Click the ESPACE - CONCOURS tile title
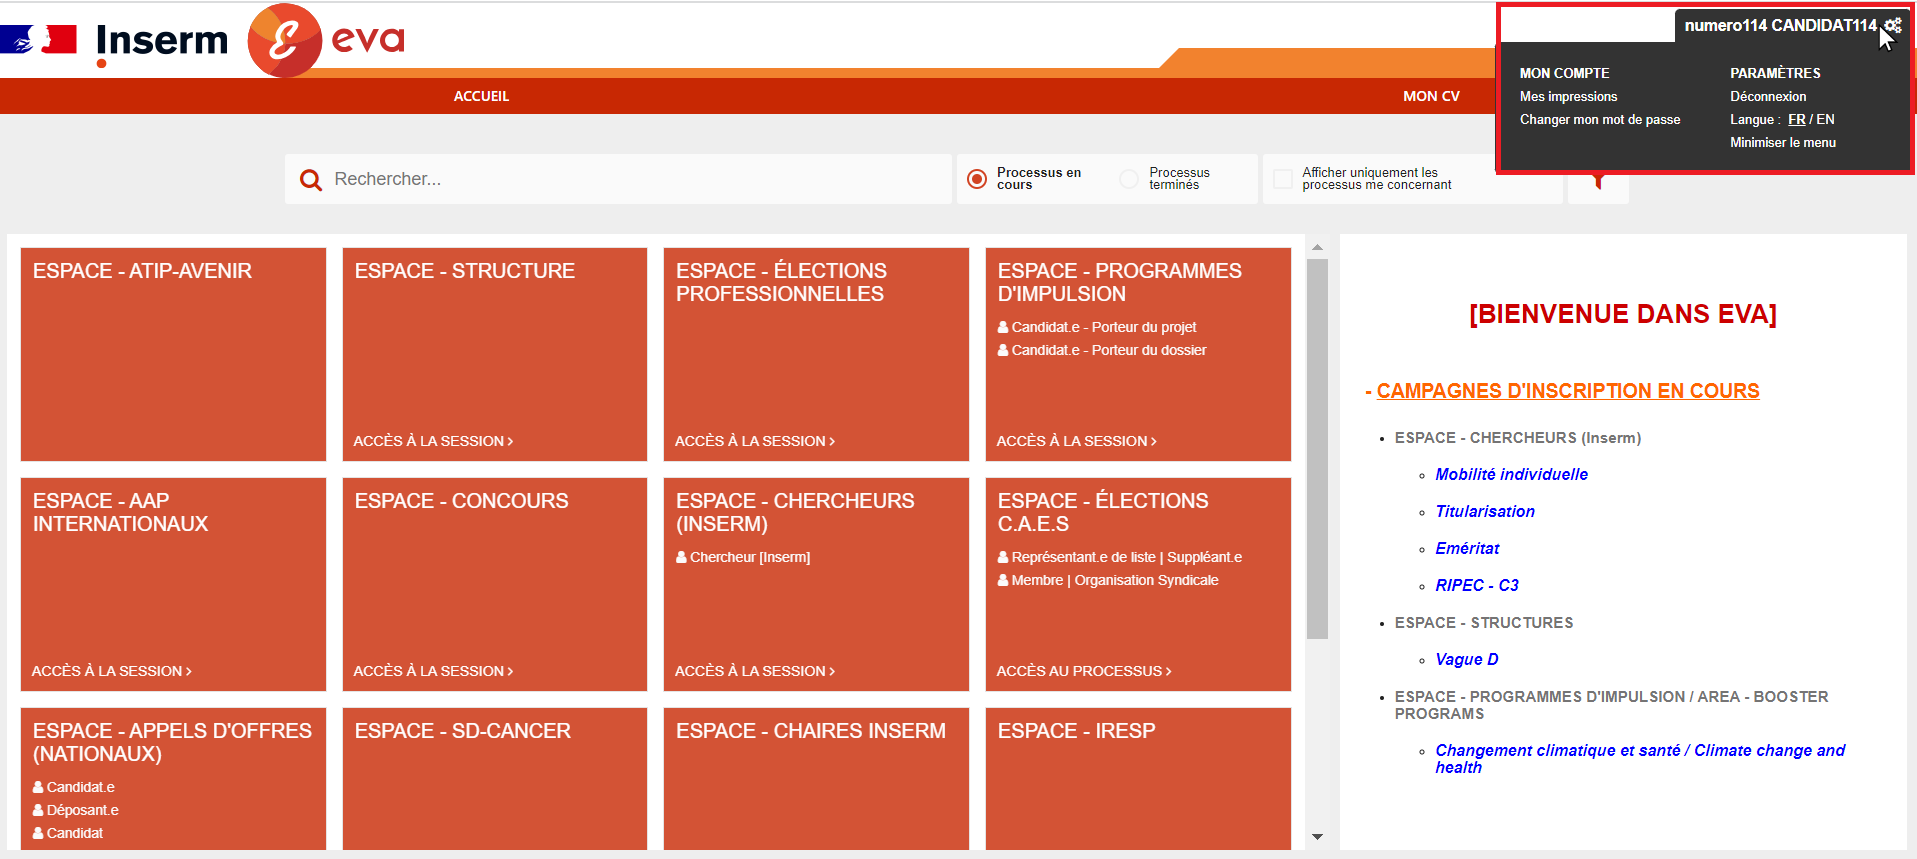Image resolution: width=1917 pixels, height=859 pixels. pyautogui.click(x=461, y=501)
